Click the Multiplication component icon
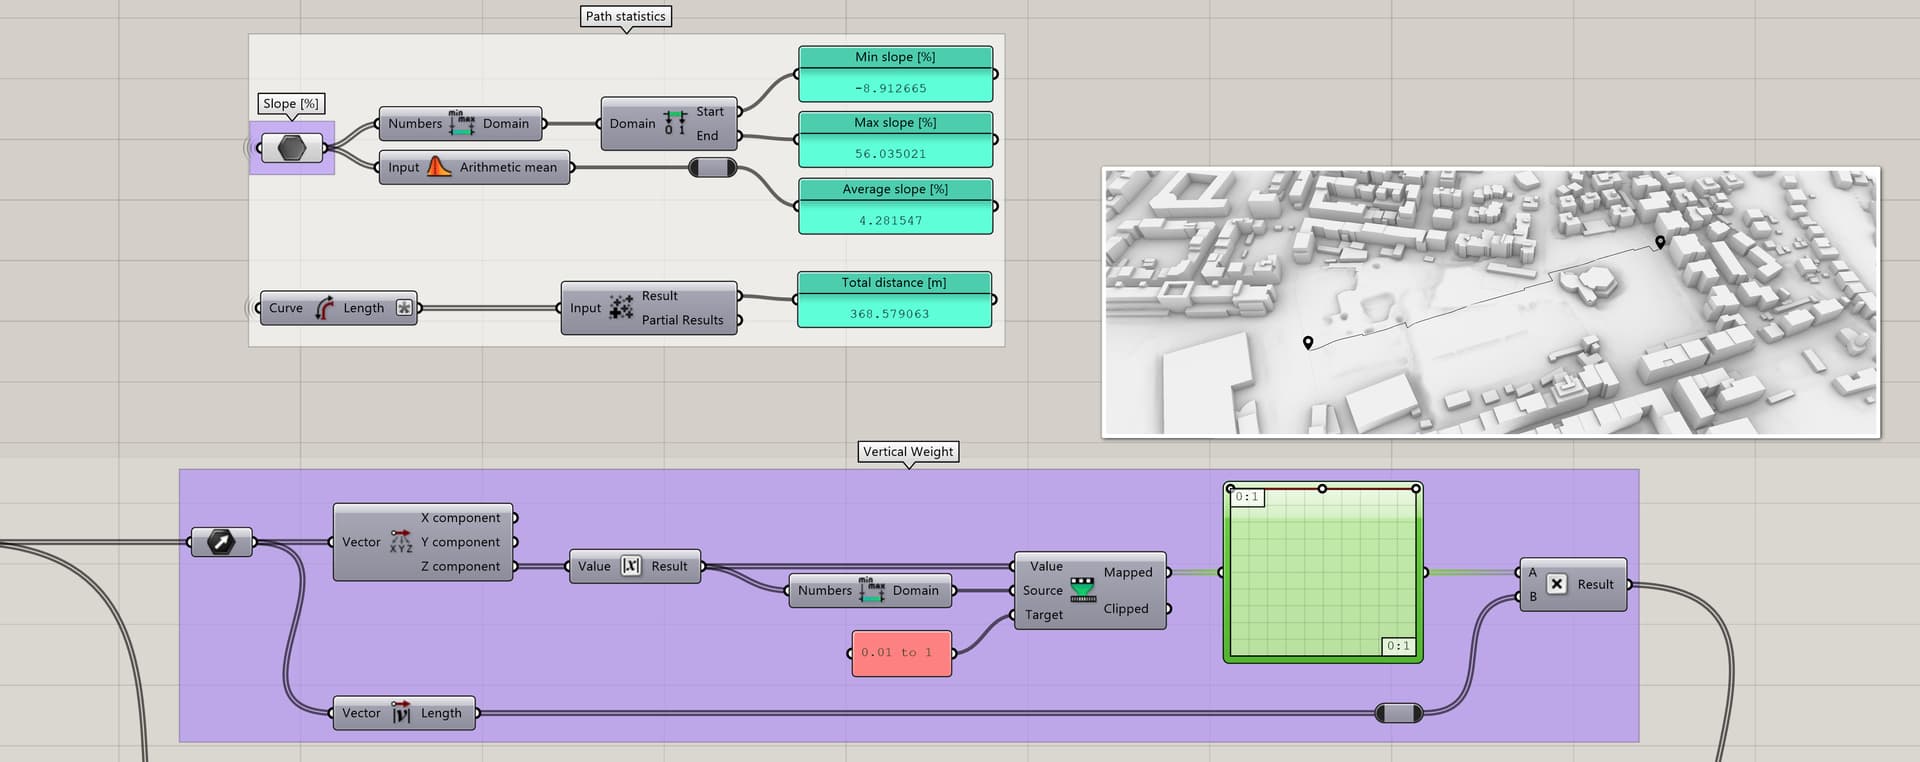Image resolution: width=1920 pixels, height=762 pixels. [x=1557, y=584]
